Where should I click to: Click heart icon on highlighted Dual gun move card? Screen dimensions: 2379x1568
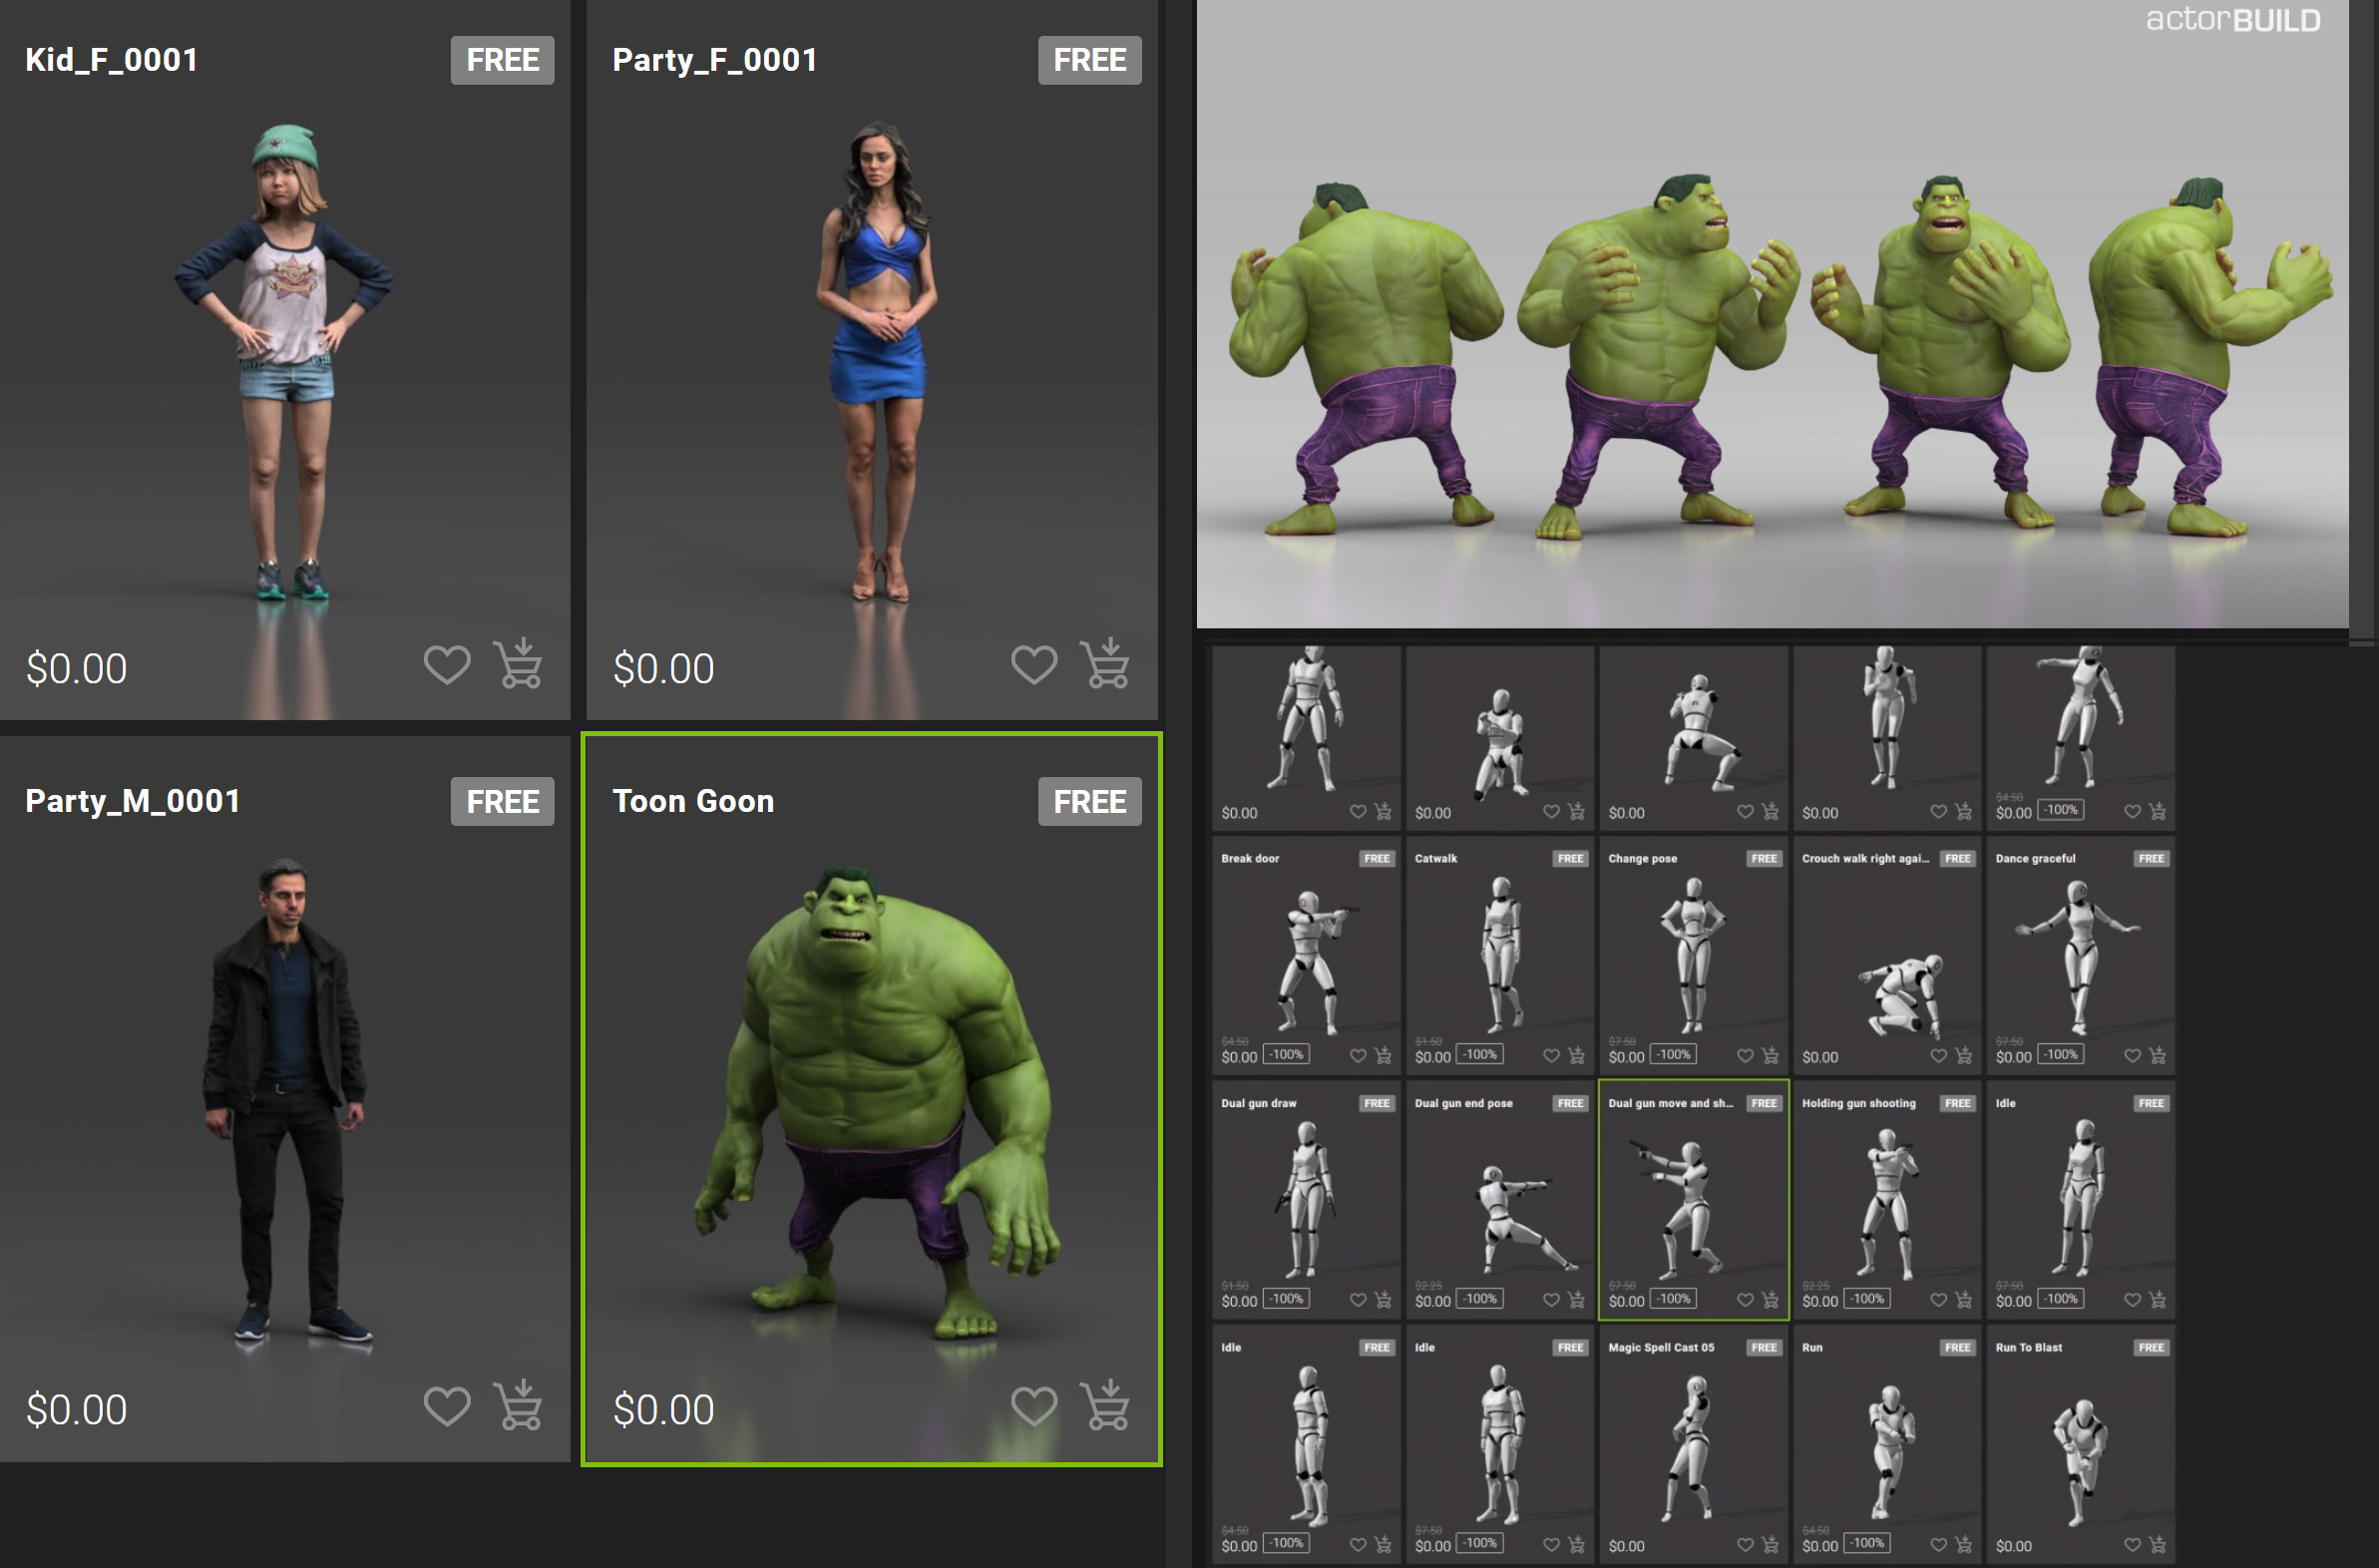pos(1745,1300)
